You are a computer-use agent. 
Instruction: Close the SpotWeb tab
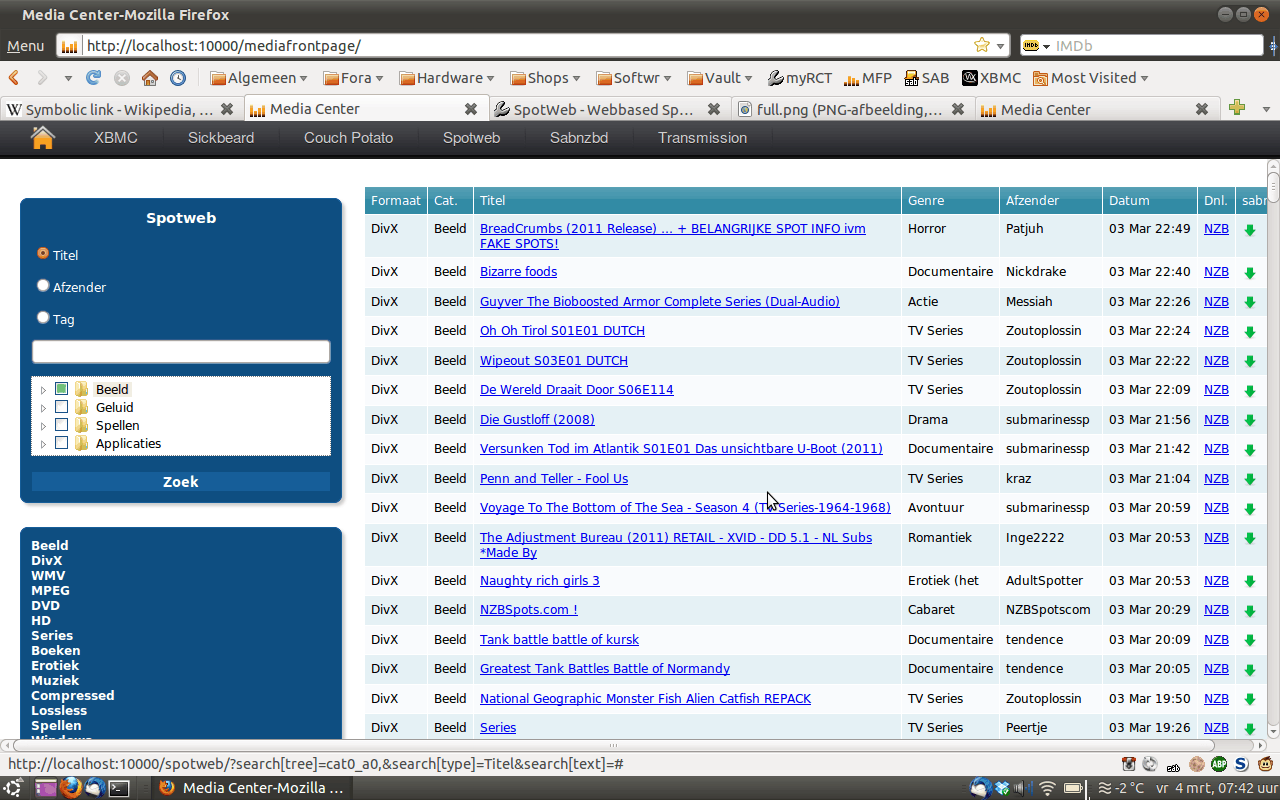[x=714, y=109]
